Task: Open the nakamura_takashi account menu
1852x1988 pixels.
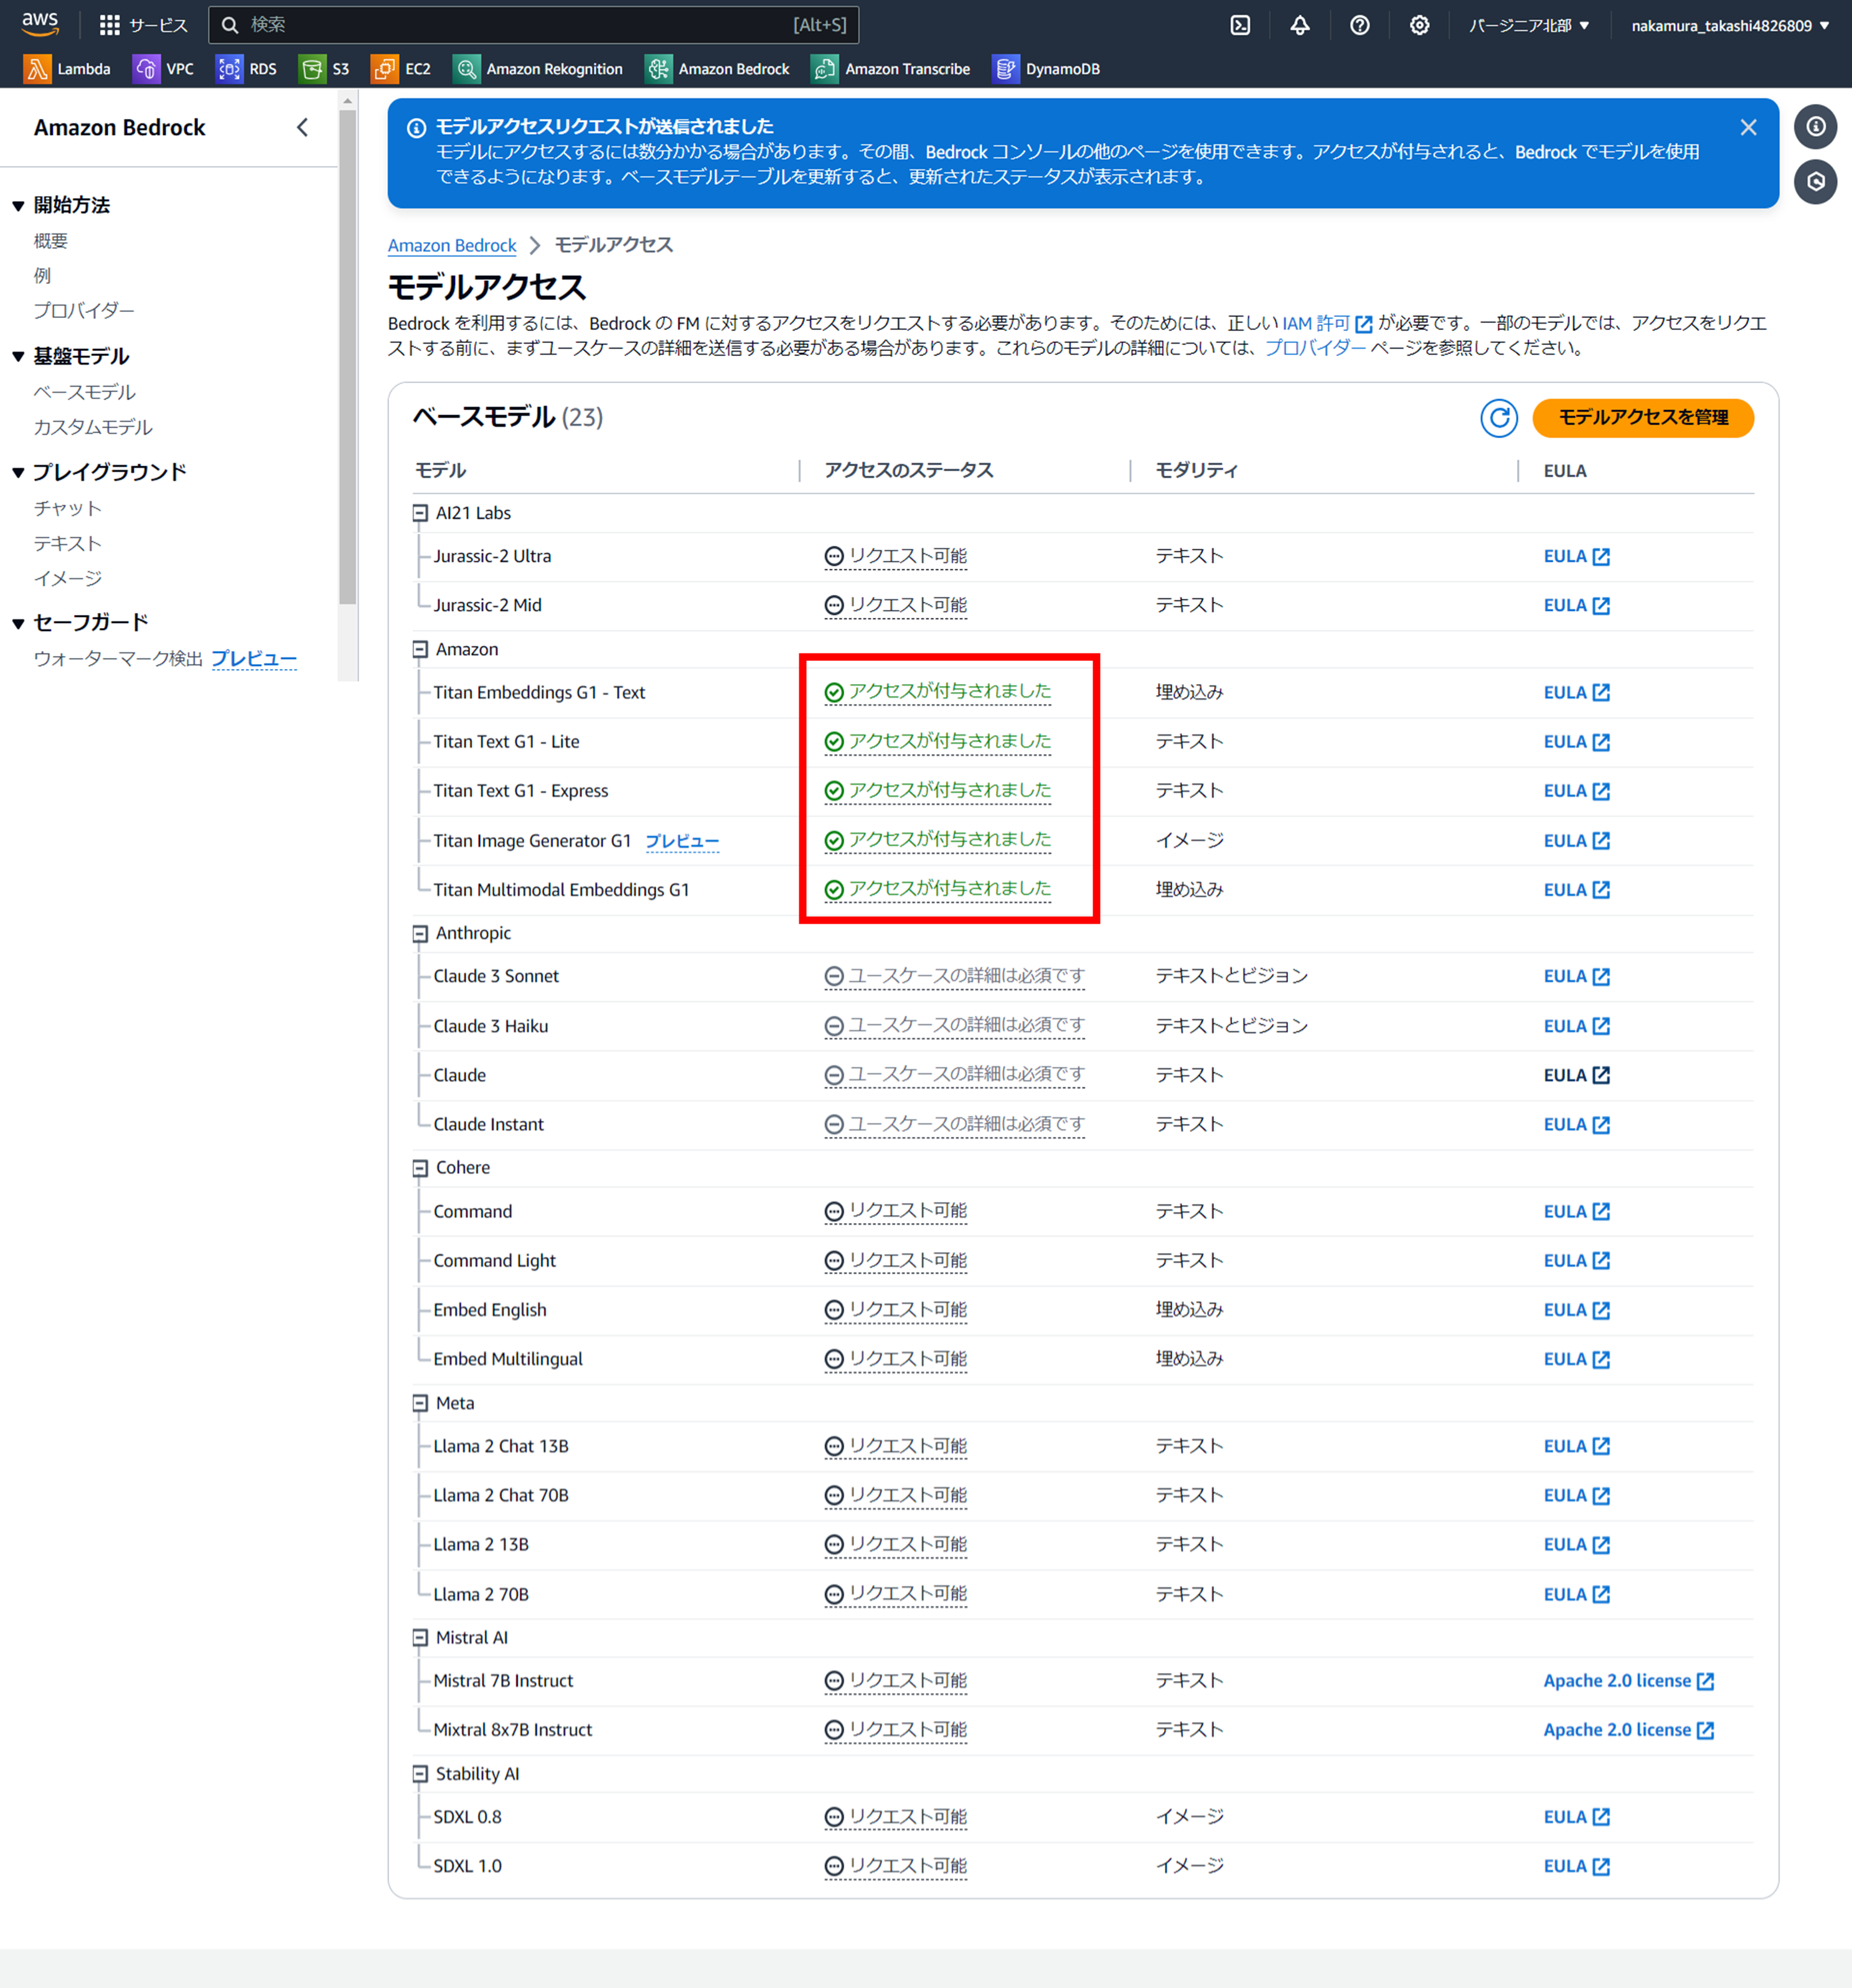Action: 1729,26
